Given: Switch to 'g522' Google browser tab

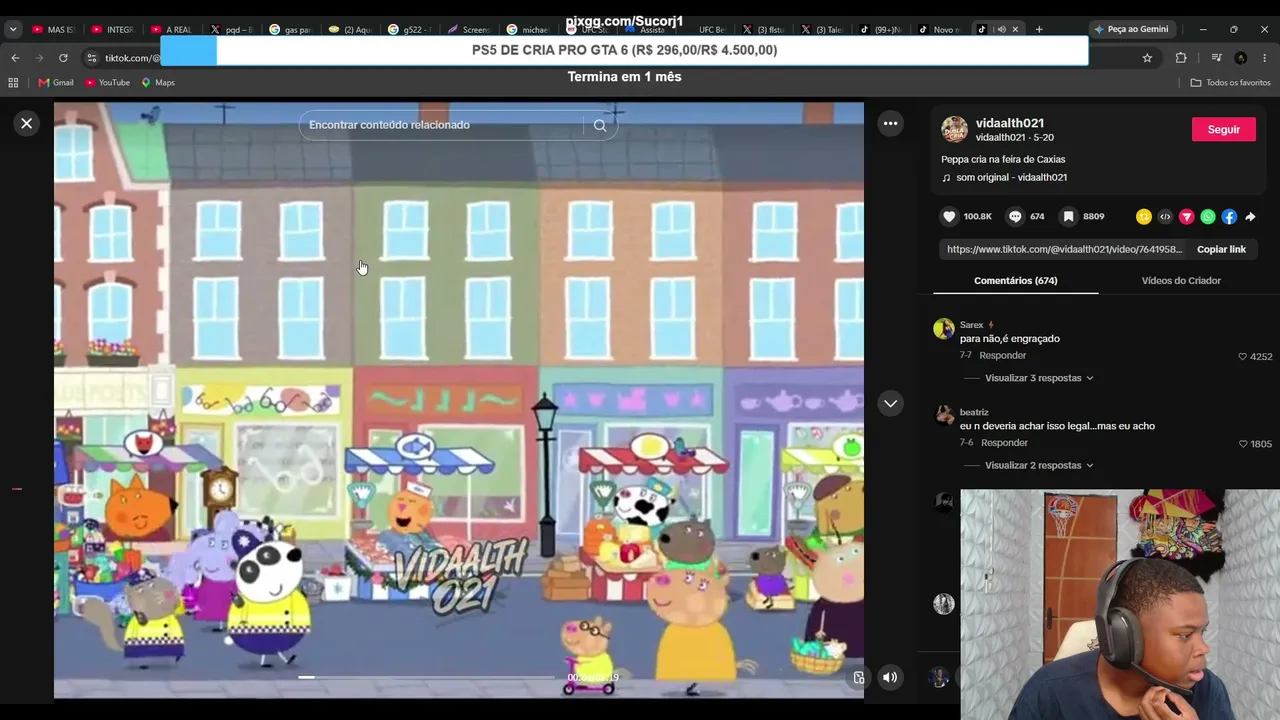Looking at the screenshot, I should tap(410, 29).
